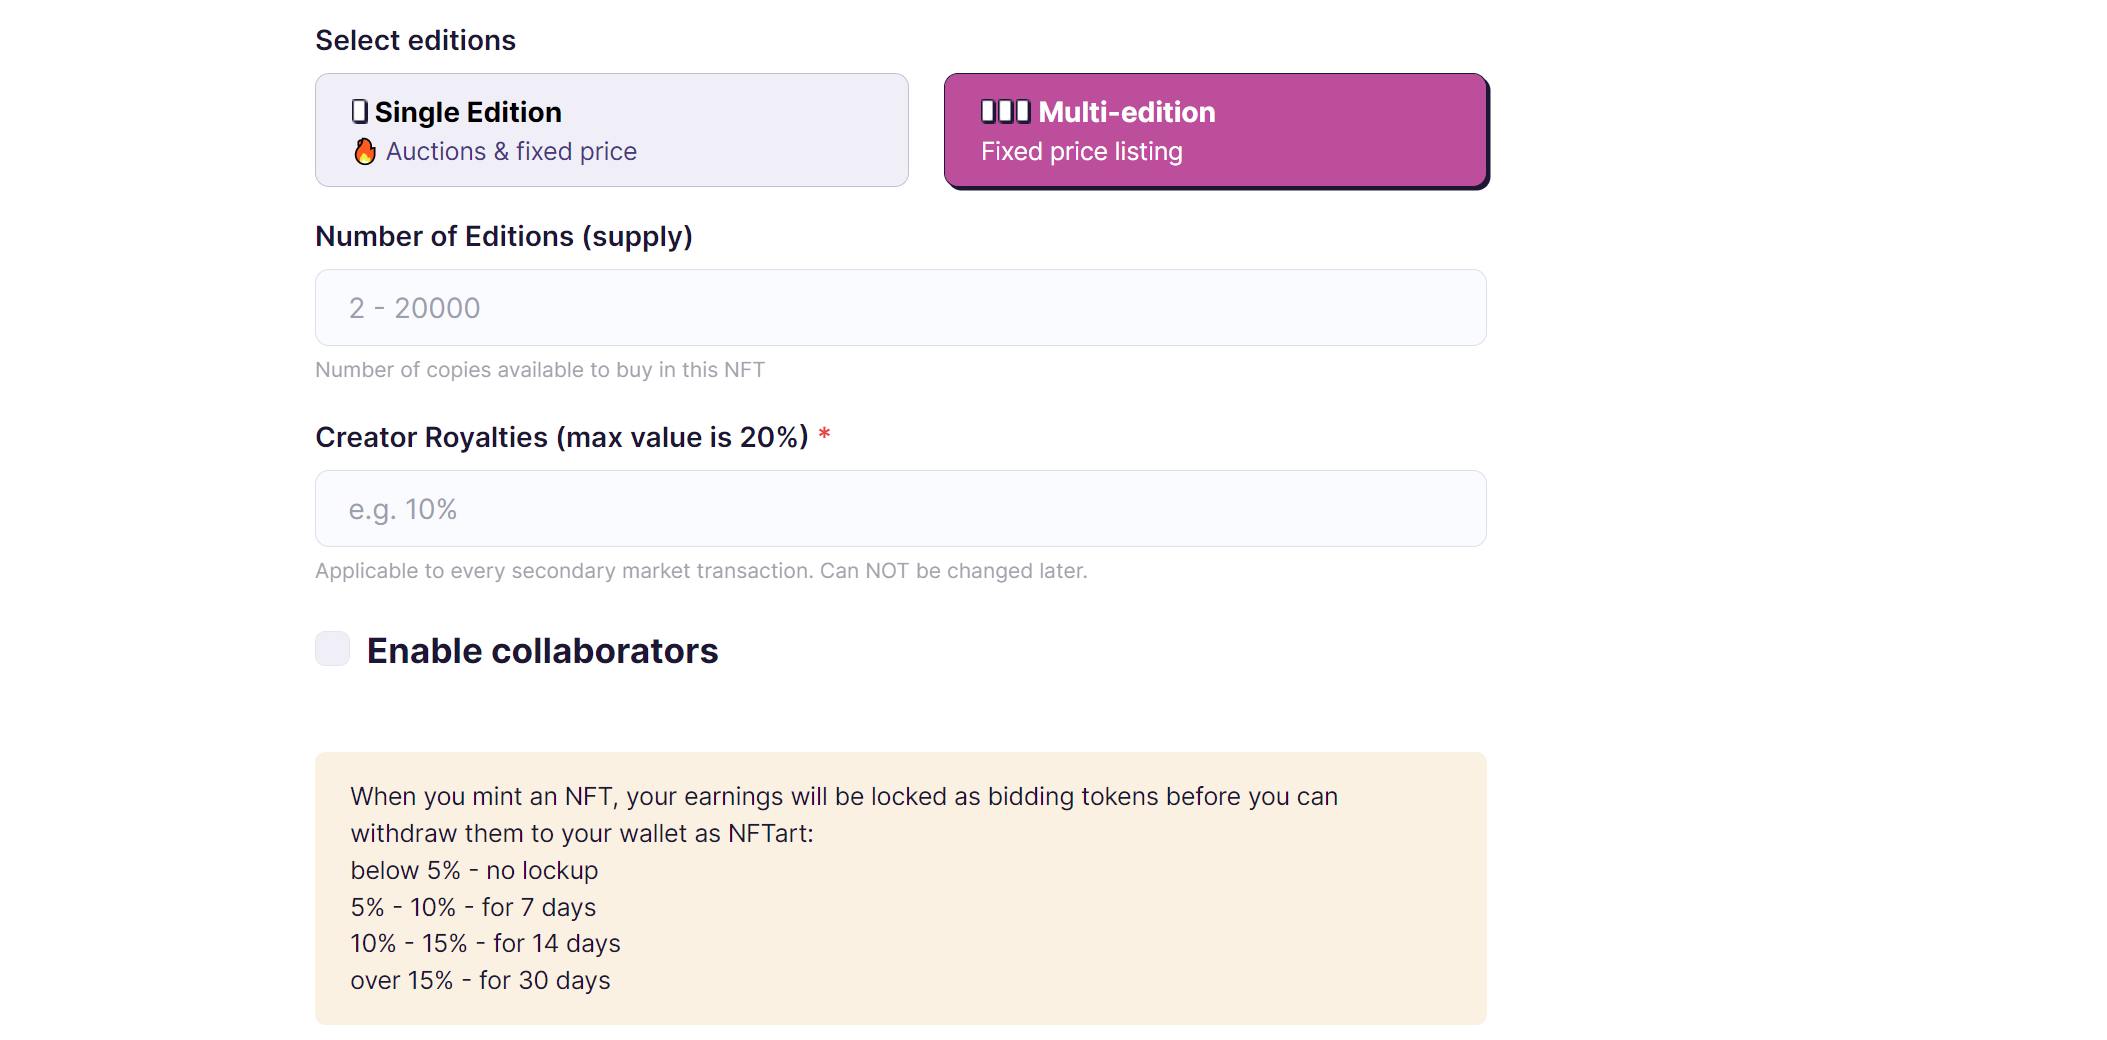Click the Number of Editions (supply) label
The height and width of the screenshot is (1040, 2107).
point(503,236)
